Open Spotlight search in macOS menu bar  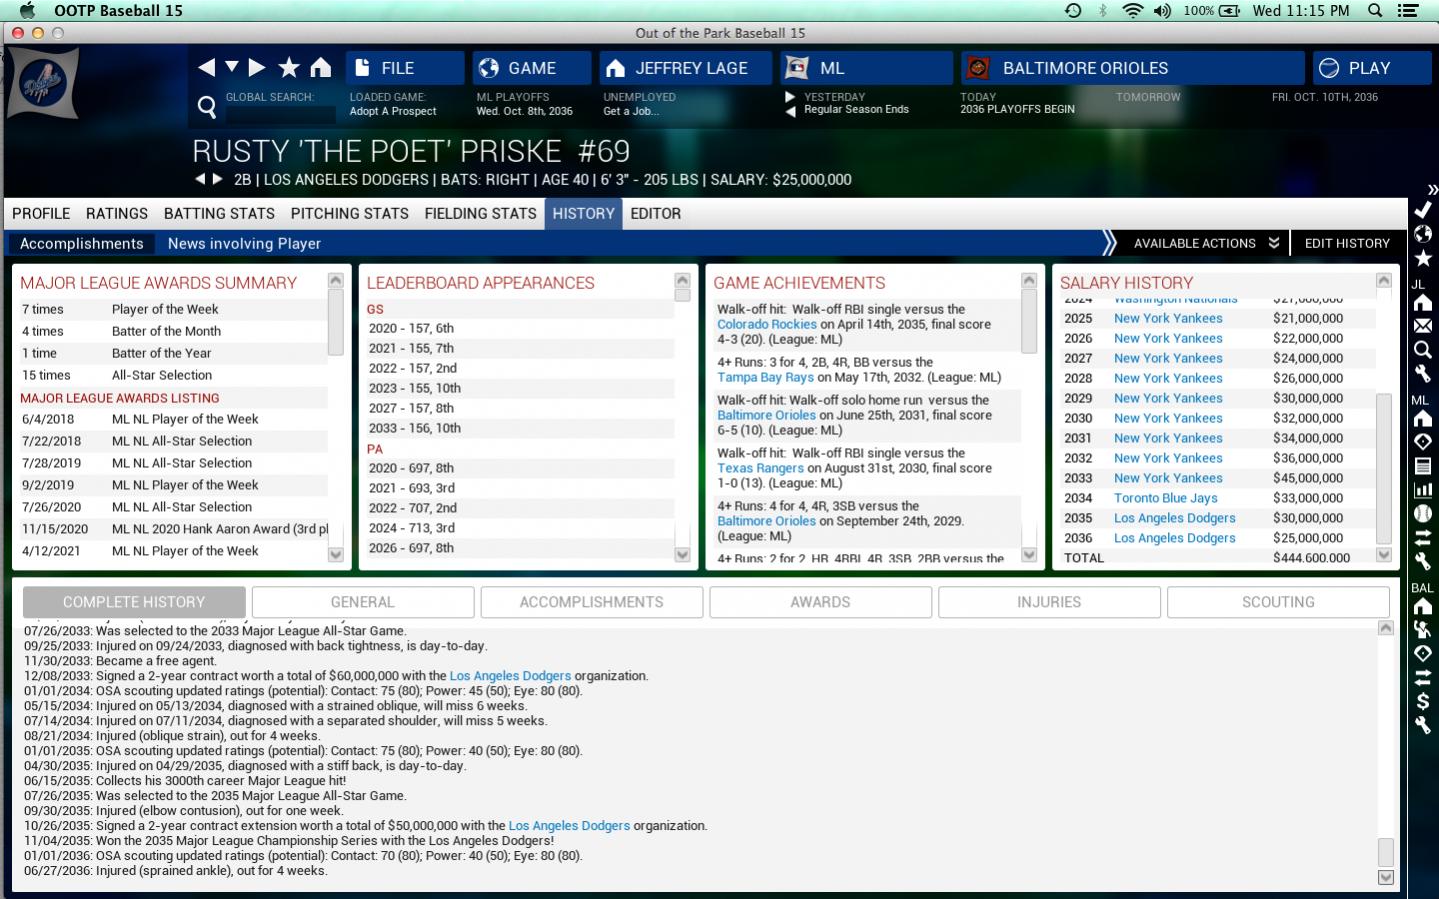point(1375,11)
